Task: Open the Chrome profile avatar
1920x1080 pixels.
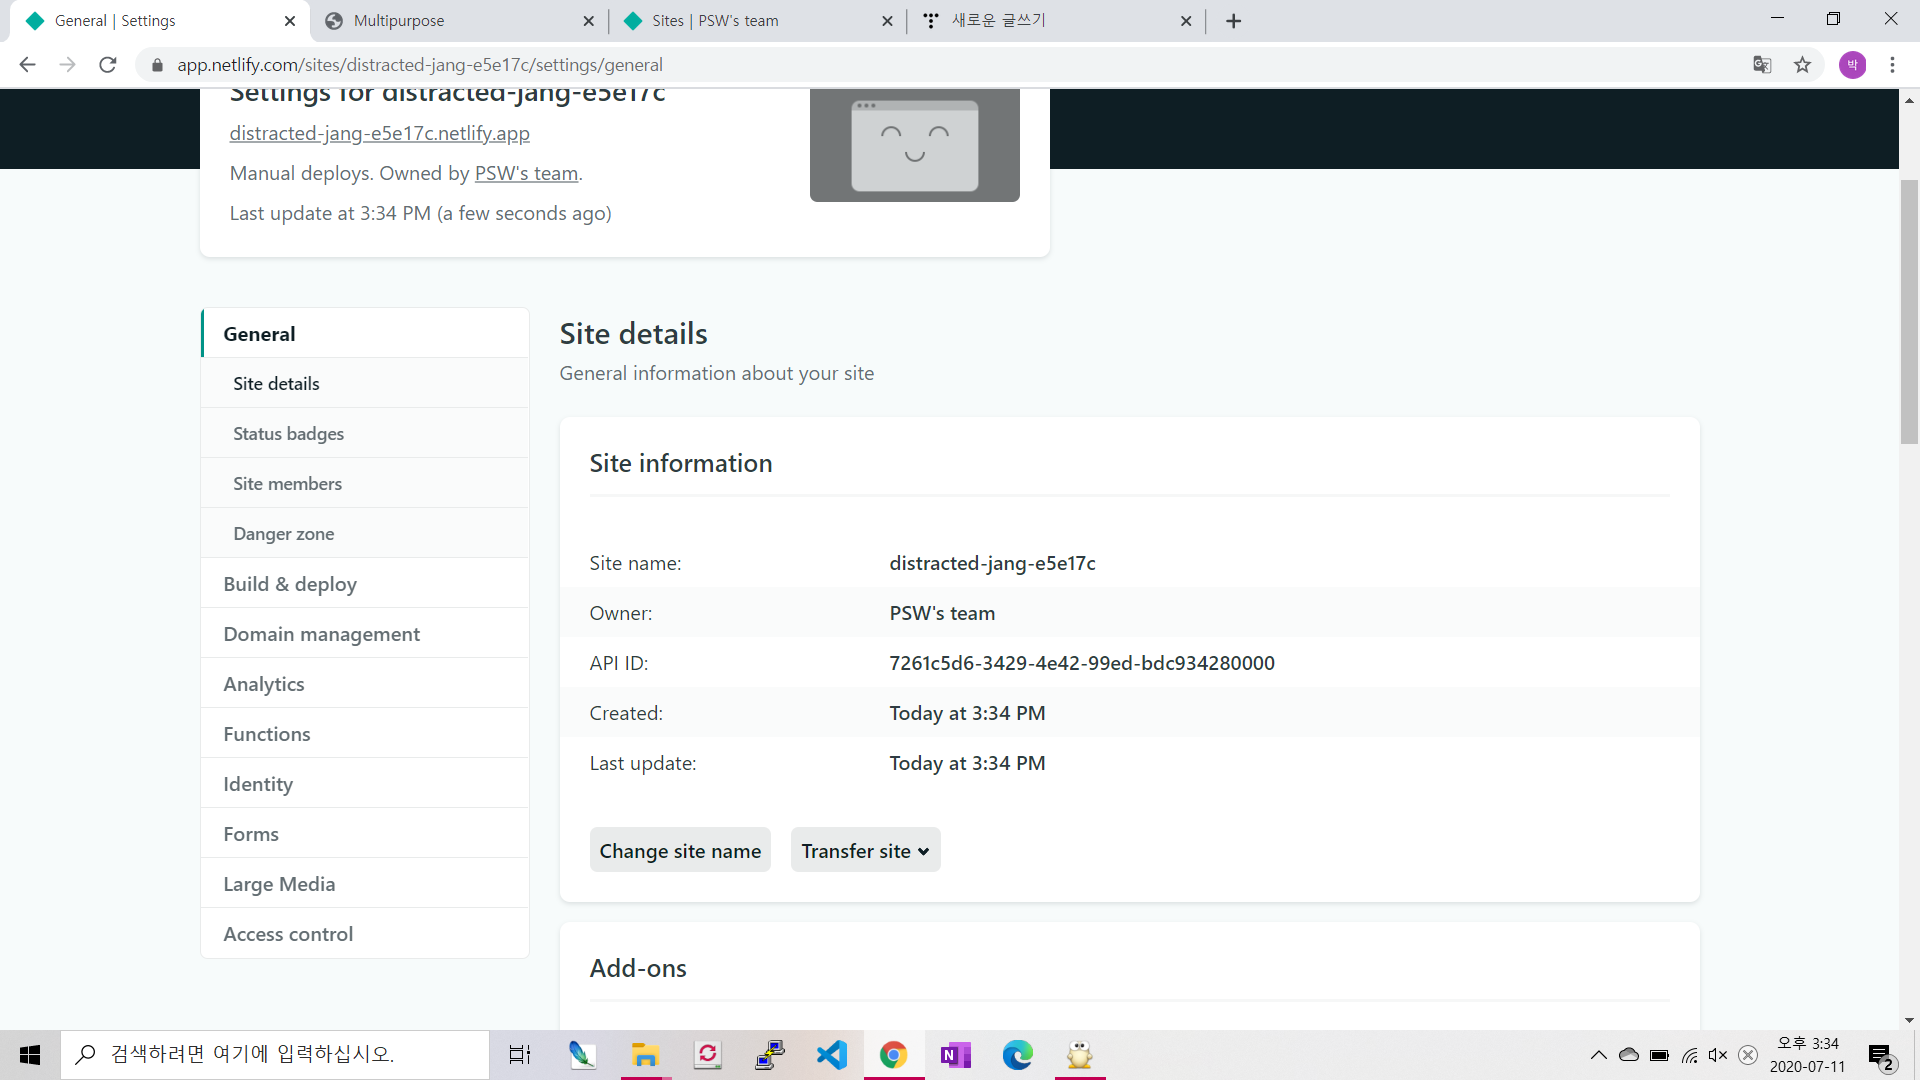Action: 1852,65
